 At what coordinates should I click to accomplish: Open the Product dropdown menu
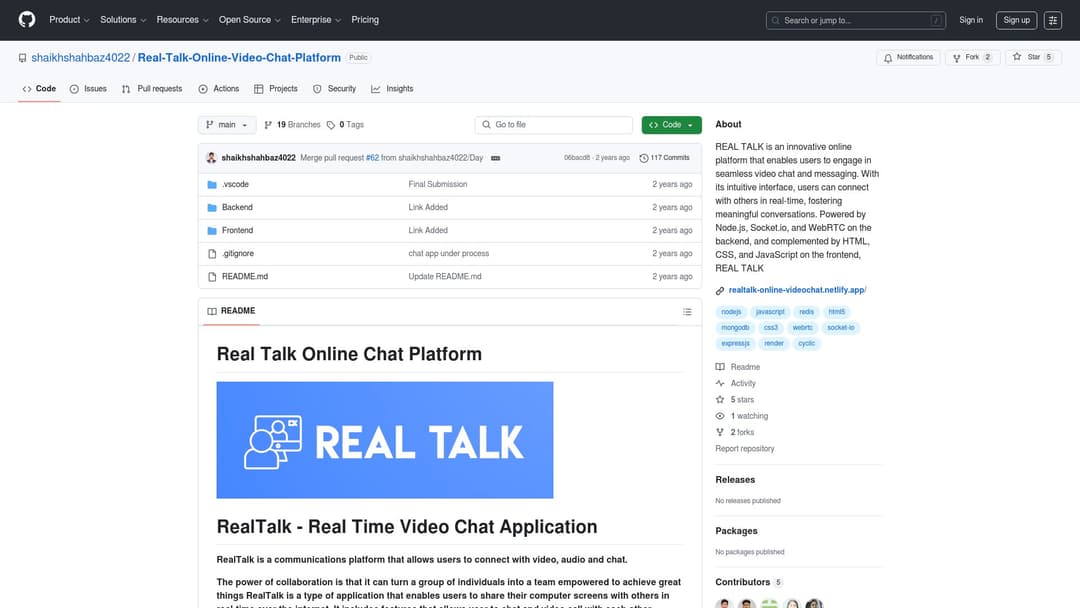(69, 20)
